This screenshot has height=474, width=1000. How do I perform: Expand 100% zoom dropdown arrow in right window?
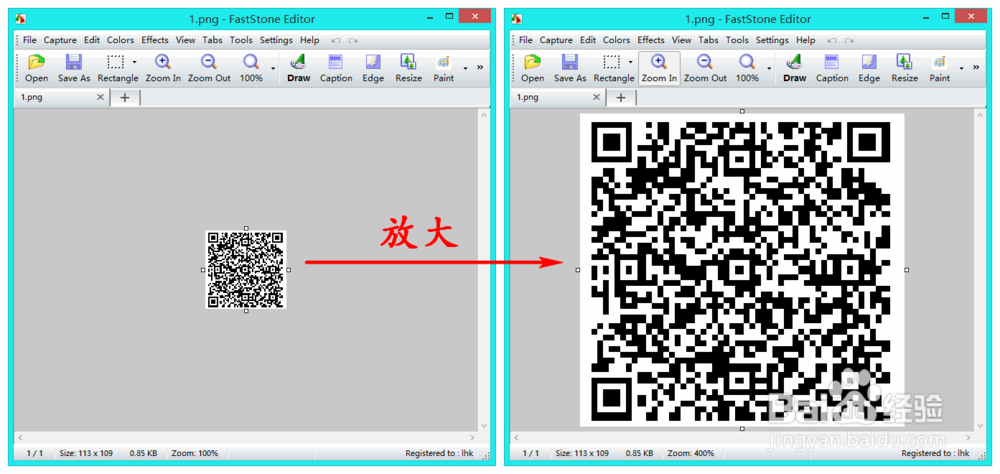769,68
